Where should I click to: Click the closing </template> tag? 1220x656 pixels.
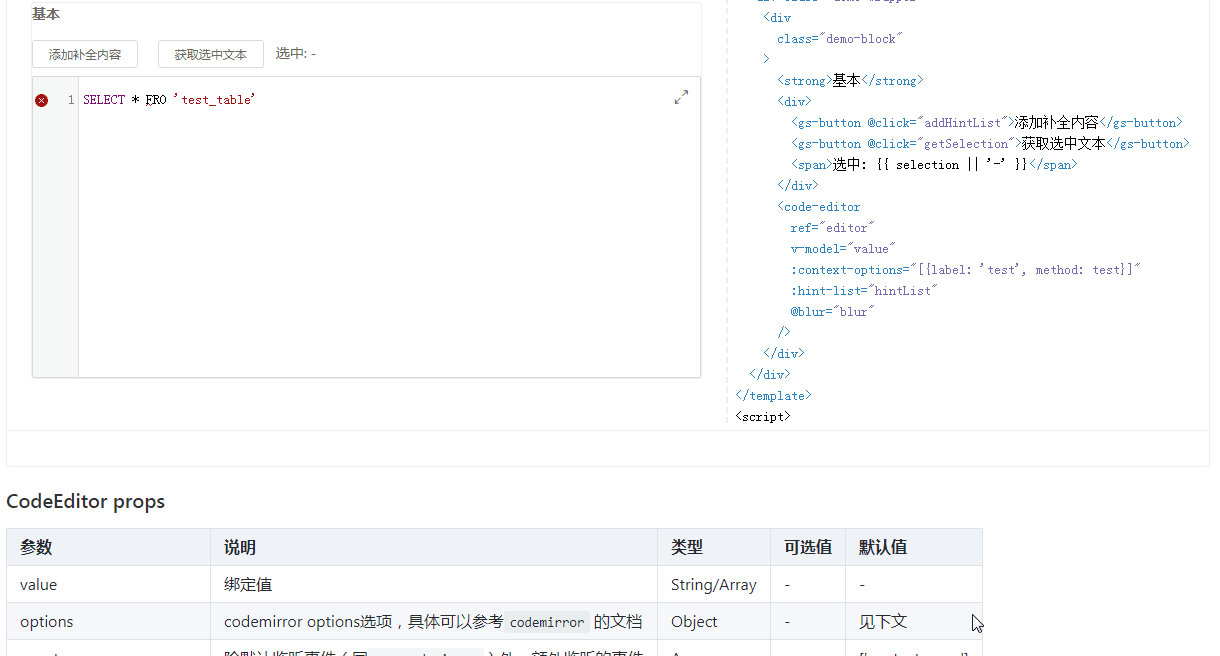pyautogui.click(x=773, y=396)
